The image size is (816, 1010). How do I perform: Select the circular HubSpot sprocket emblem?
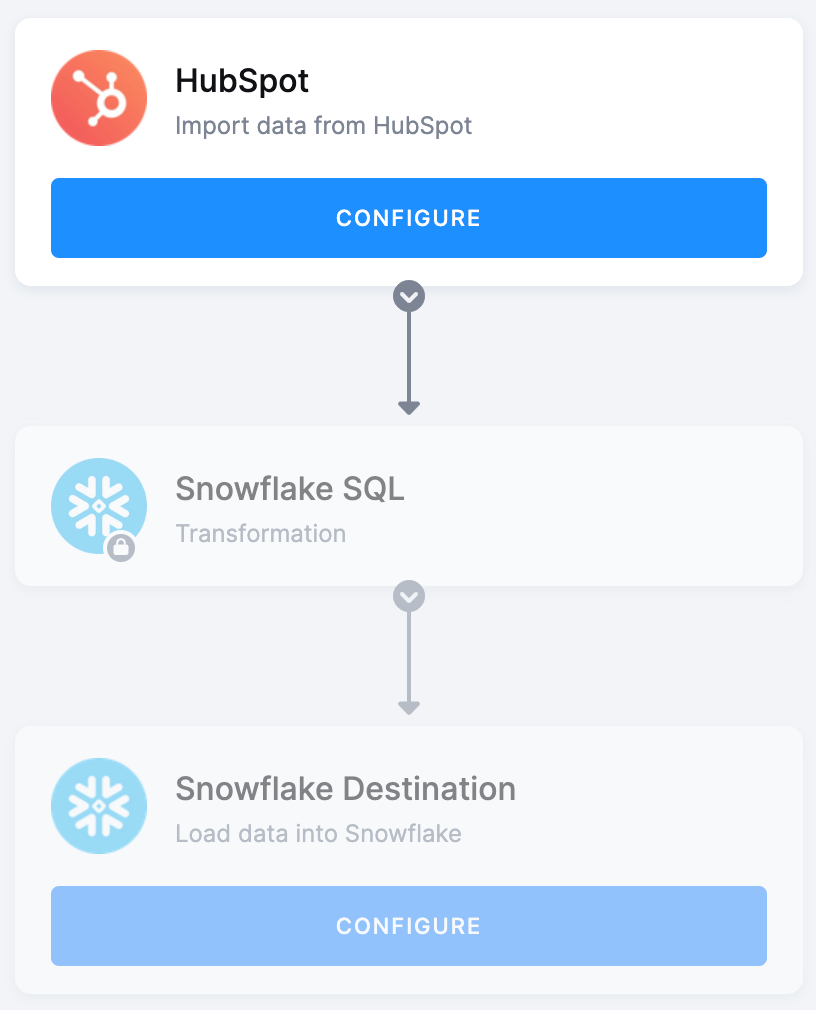pyautogui.click(x=98, y=97)
